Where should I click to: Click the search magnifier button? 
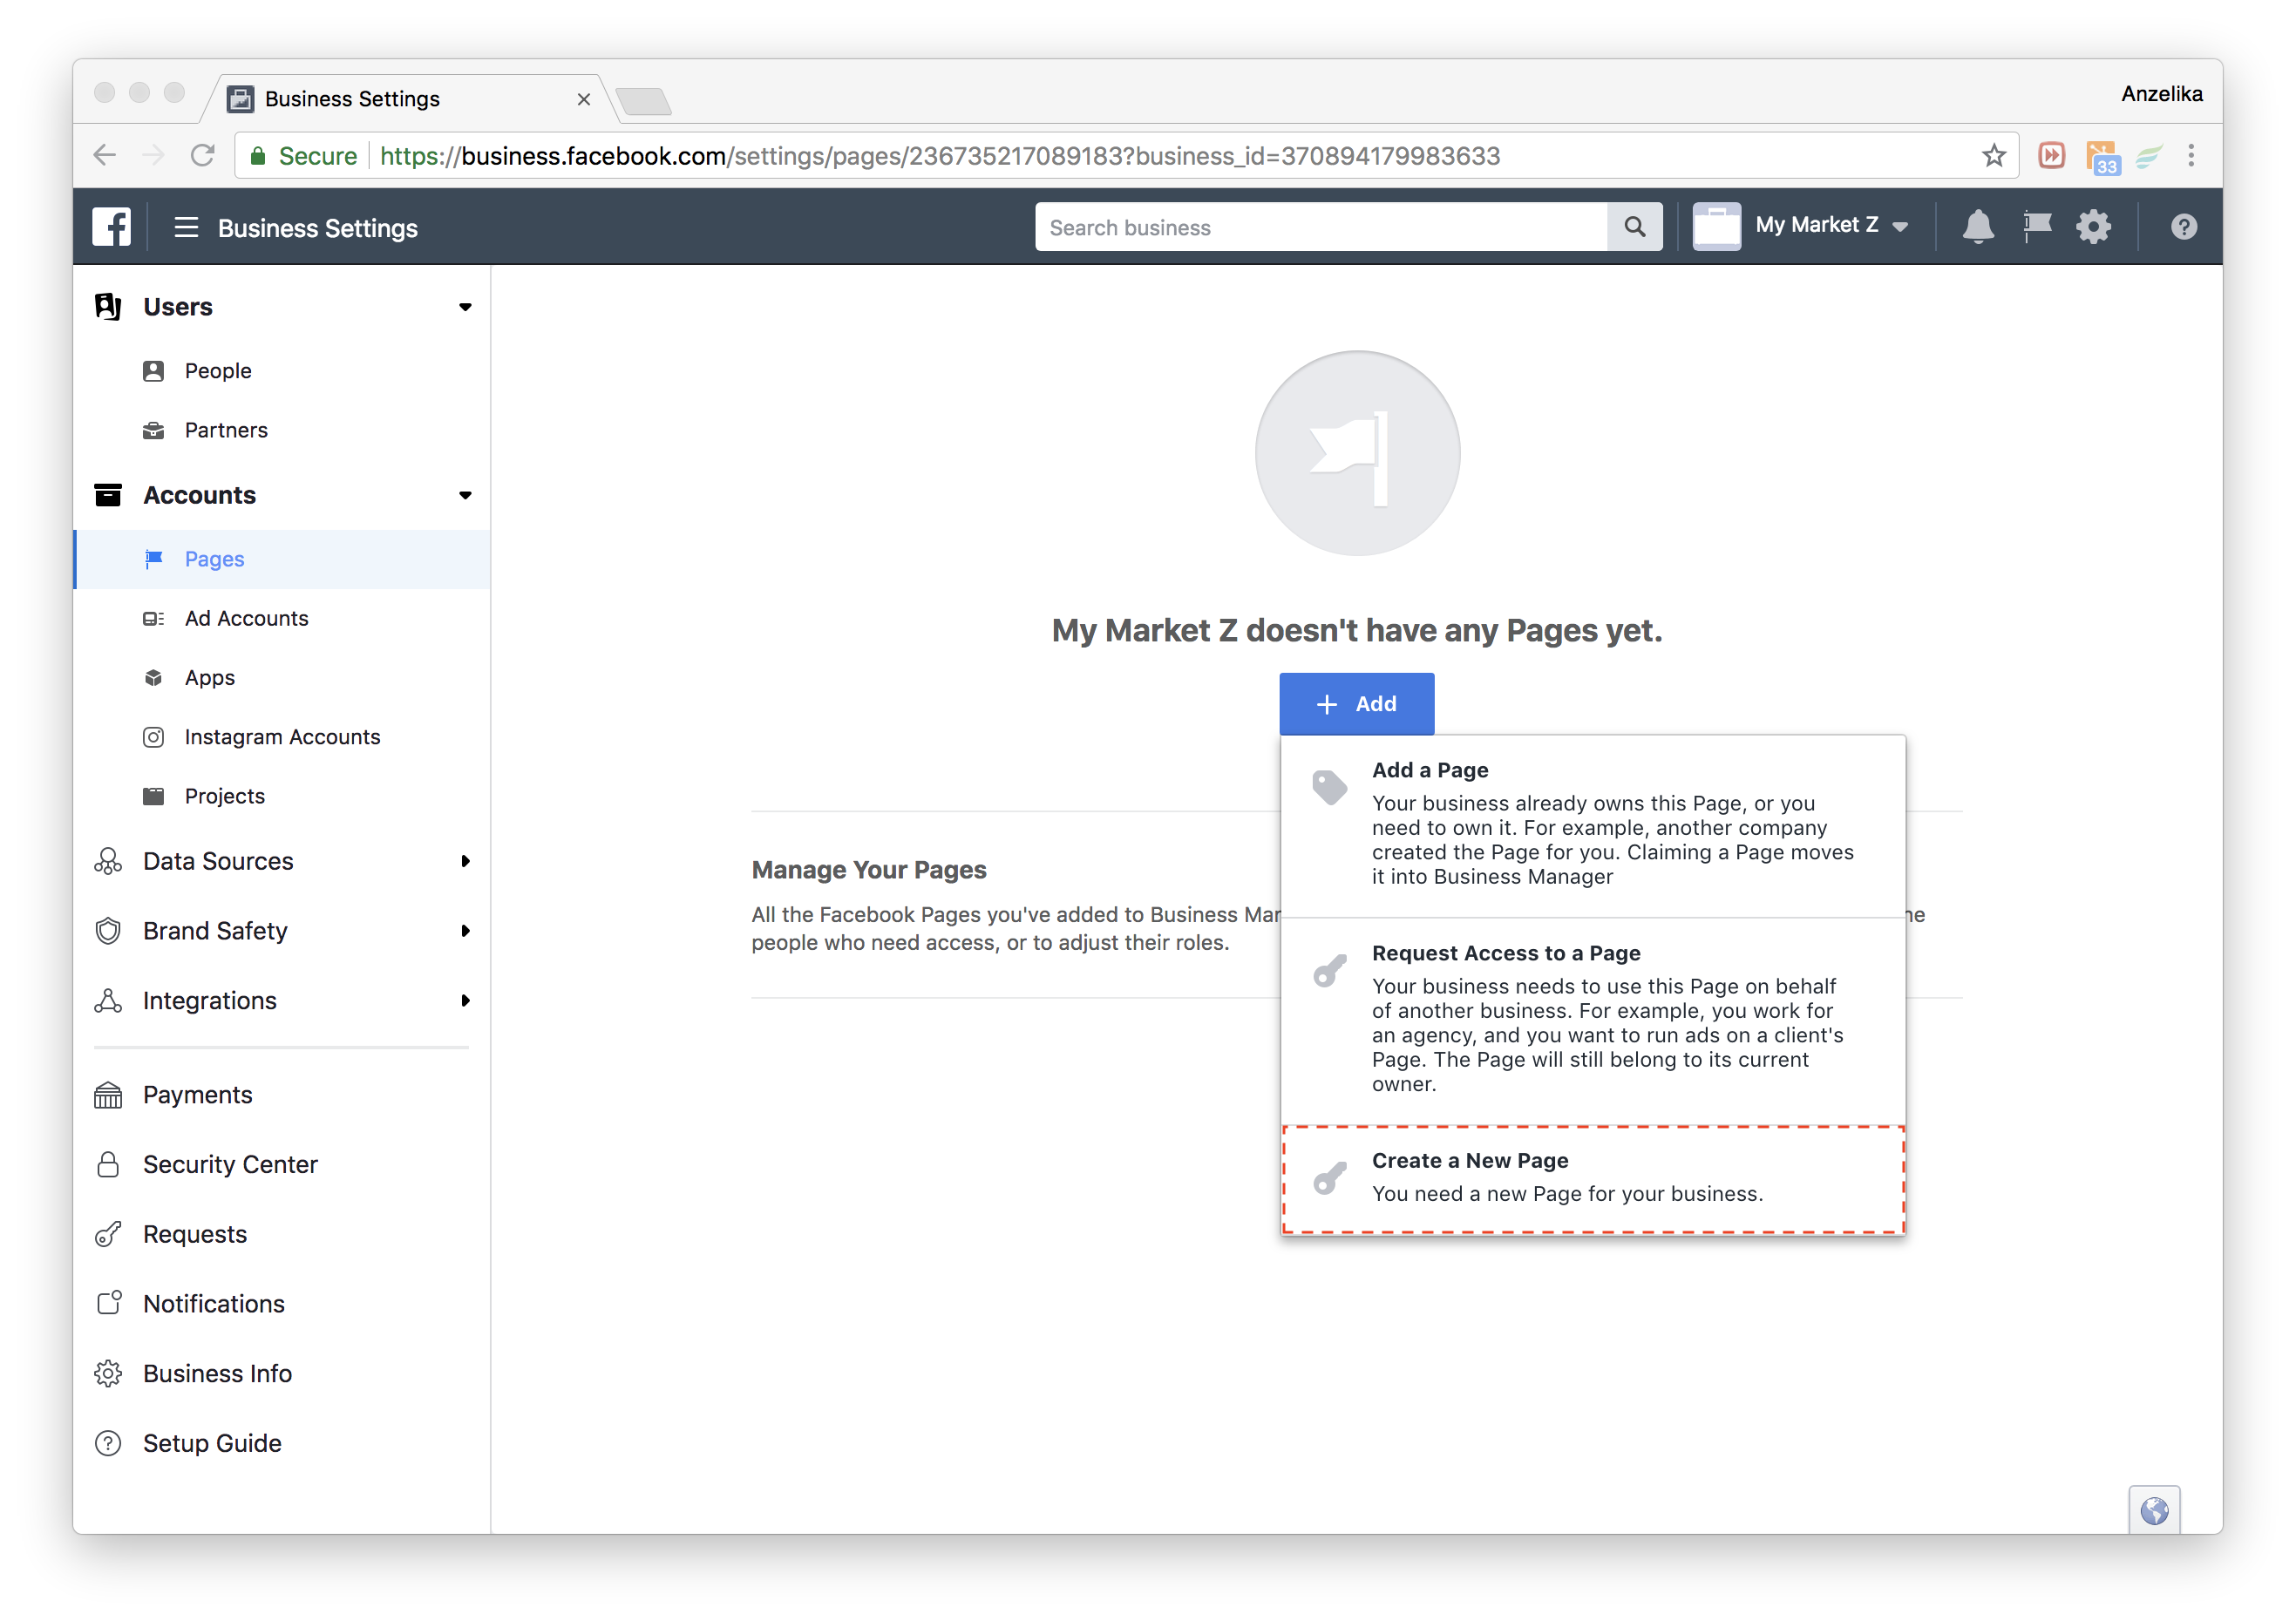point(1634,227)
